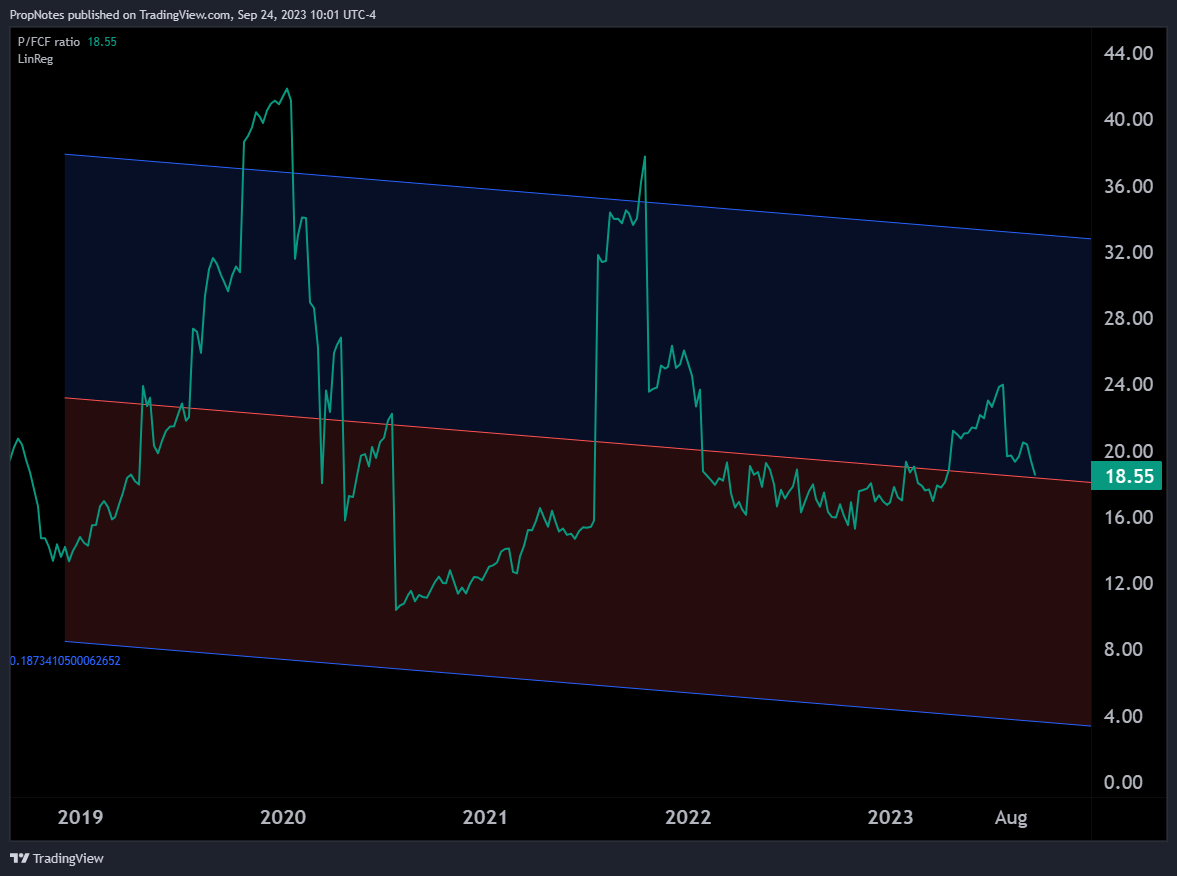The width and height of the screenshot is (1177, 876).
Task: Select the 2023 label on the time axis
Action: 890,818
